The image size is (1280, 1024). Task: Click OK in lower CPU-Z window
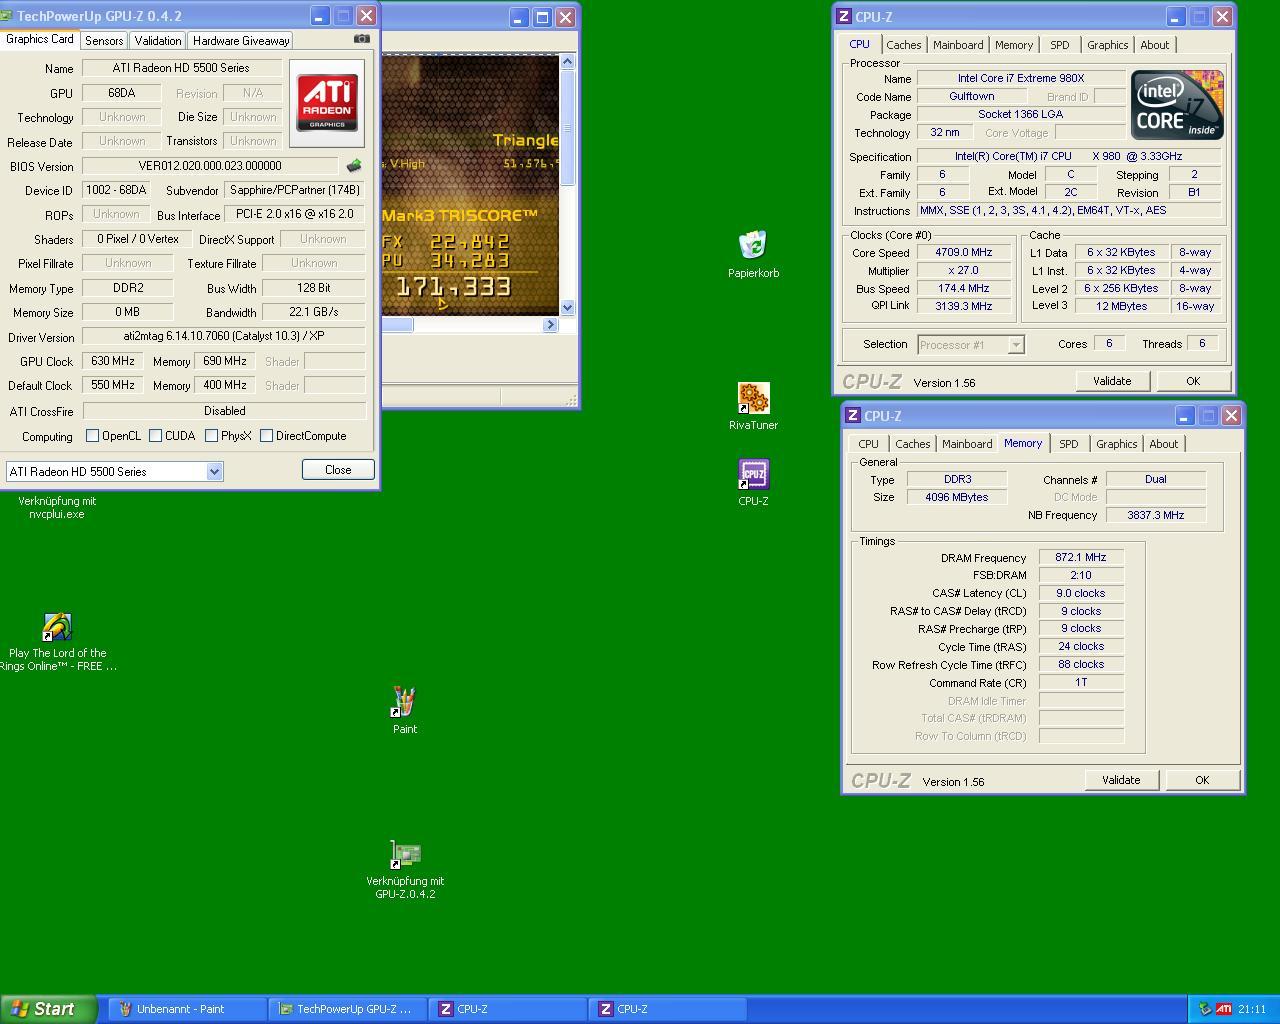[x=1202, y=780]
